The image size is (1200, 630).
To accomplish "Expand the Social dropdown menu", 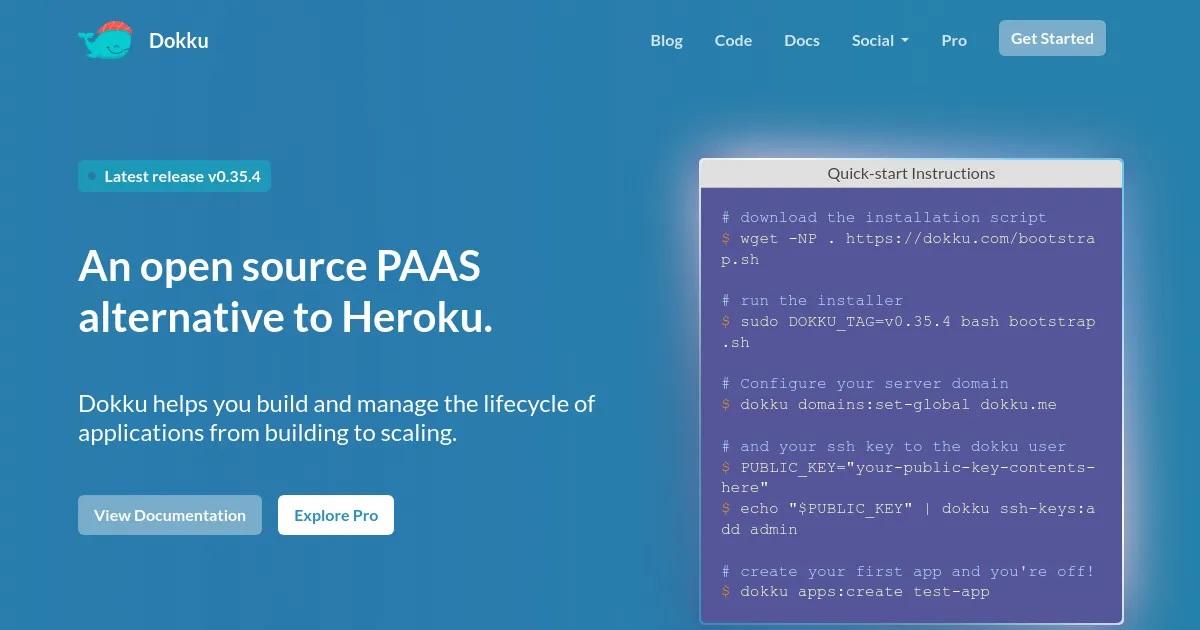I will 880,41.
